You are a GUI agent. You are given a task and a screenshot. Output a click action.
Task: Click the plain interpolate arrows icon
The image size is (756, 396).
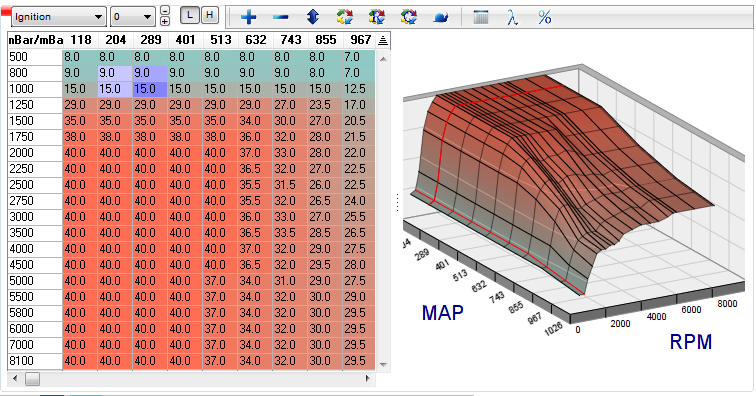coord(345,17)
